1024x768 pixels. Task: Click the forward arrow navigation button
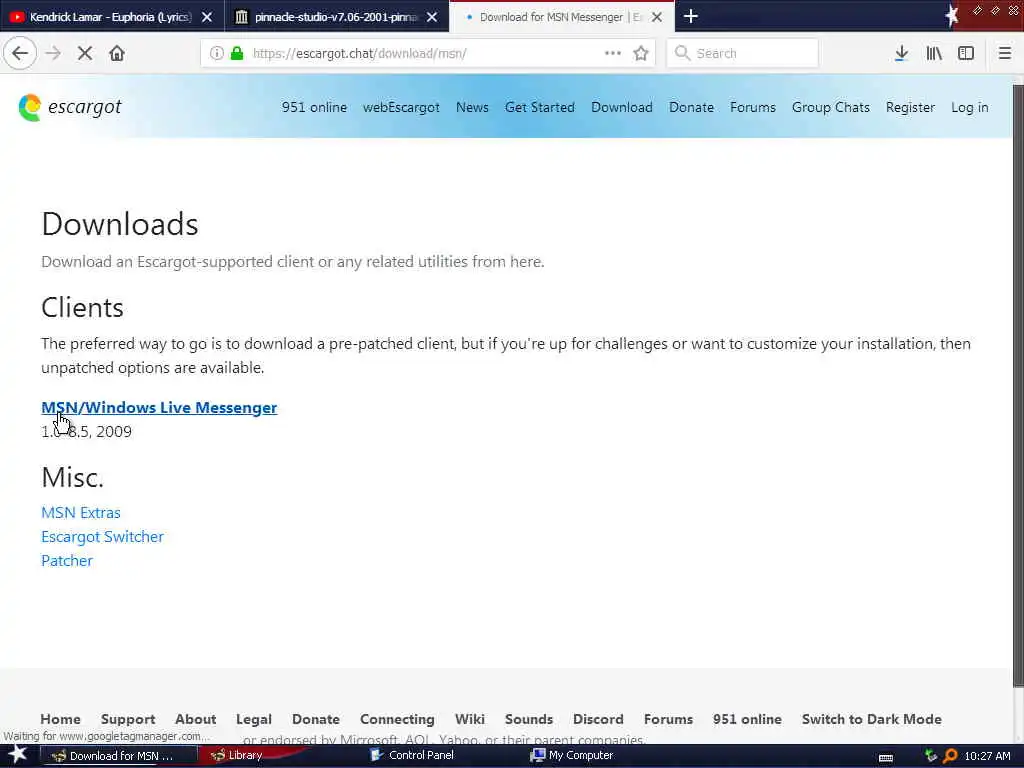(x=54, y=53)
